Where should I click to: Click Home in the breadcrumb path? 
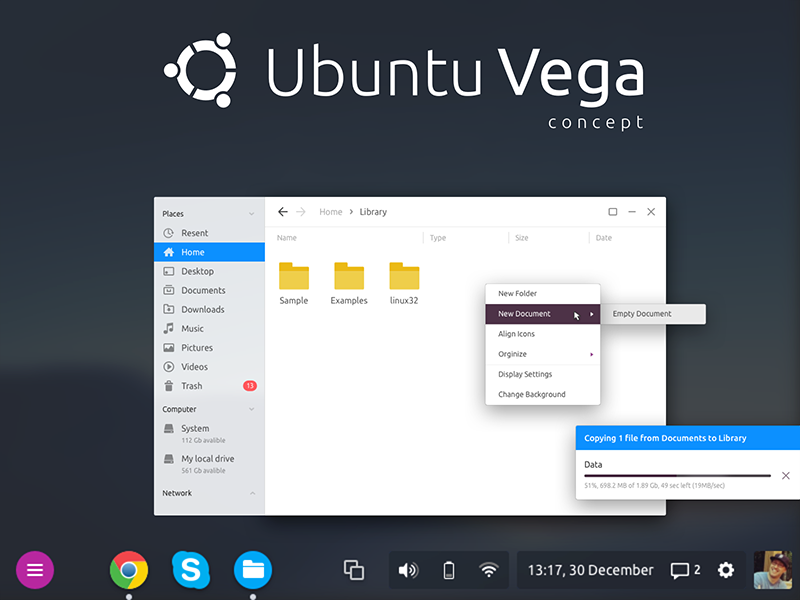pos(330,211)
